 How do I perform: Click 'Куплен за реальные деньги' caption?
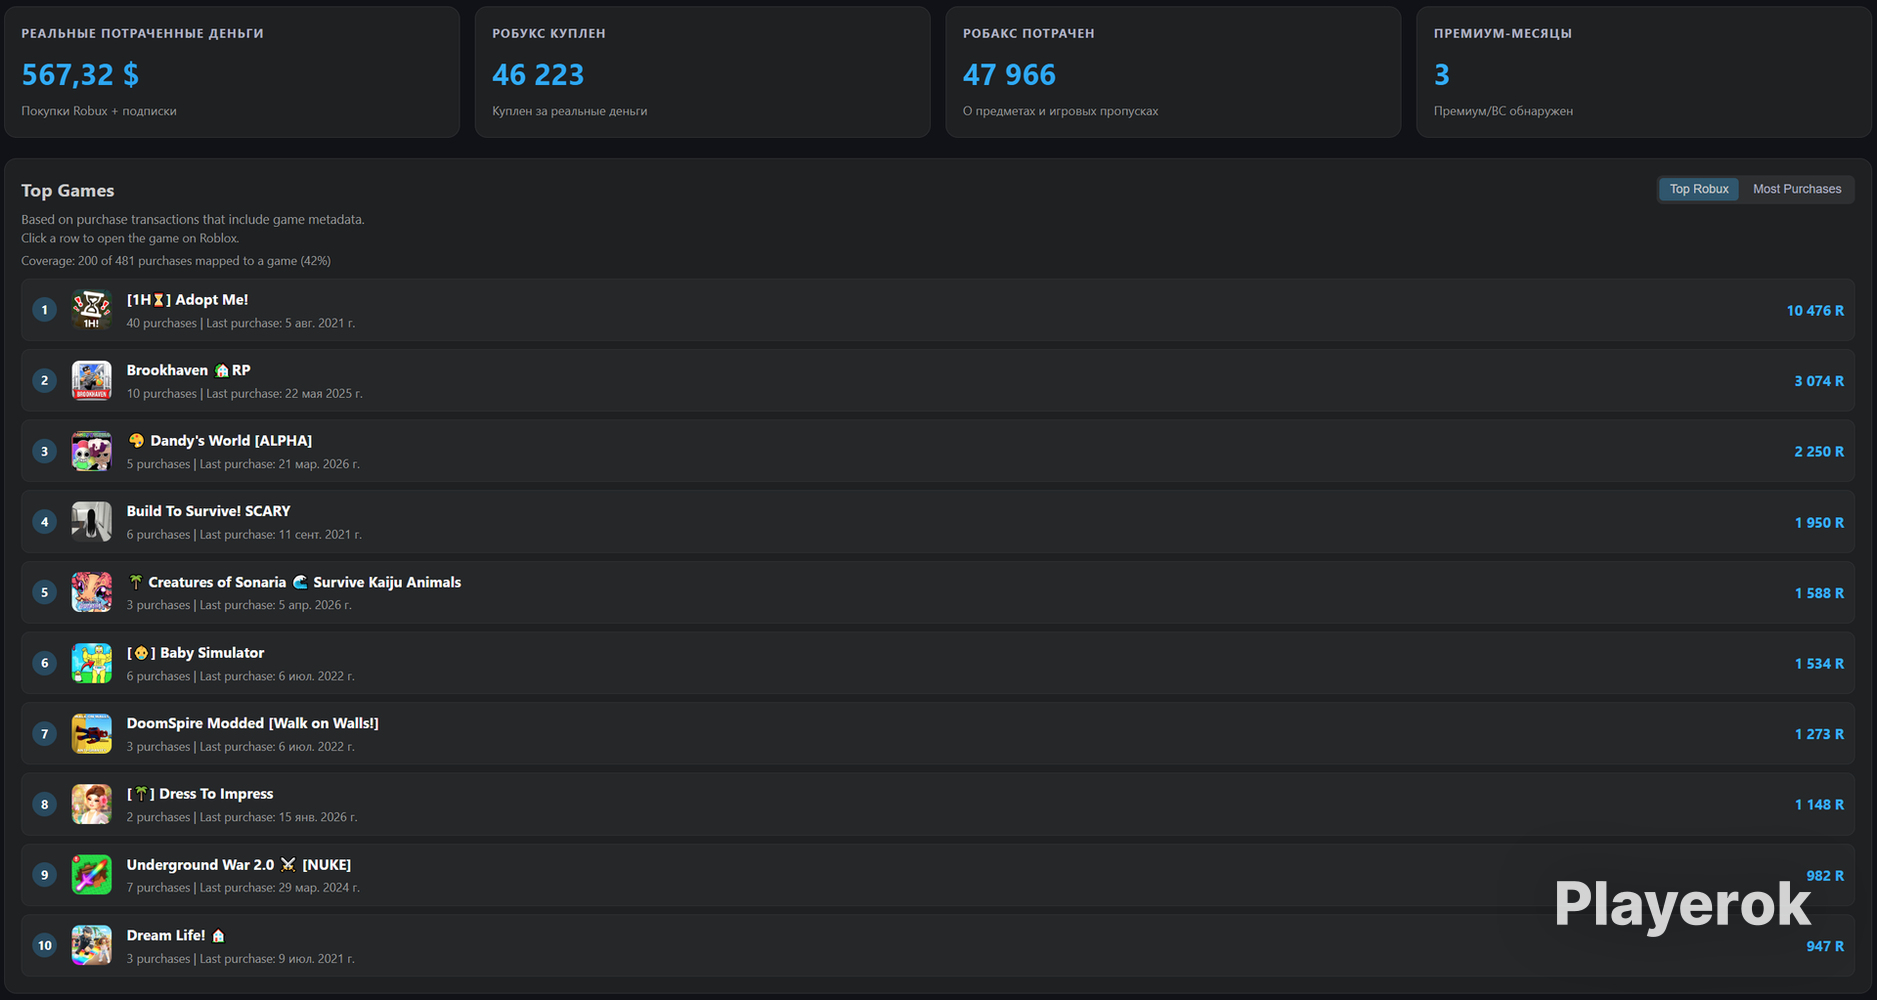tap(570, 111)
